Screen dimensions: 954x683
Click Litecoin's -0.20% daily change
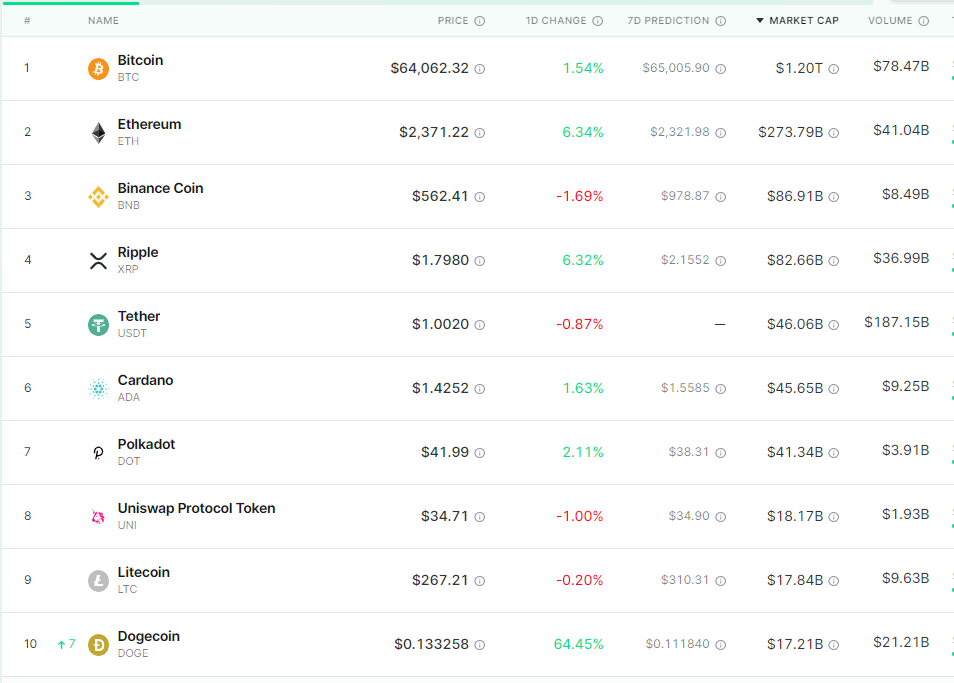click(x=580, y=580)
